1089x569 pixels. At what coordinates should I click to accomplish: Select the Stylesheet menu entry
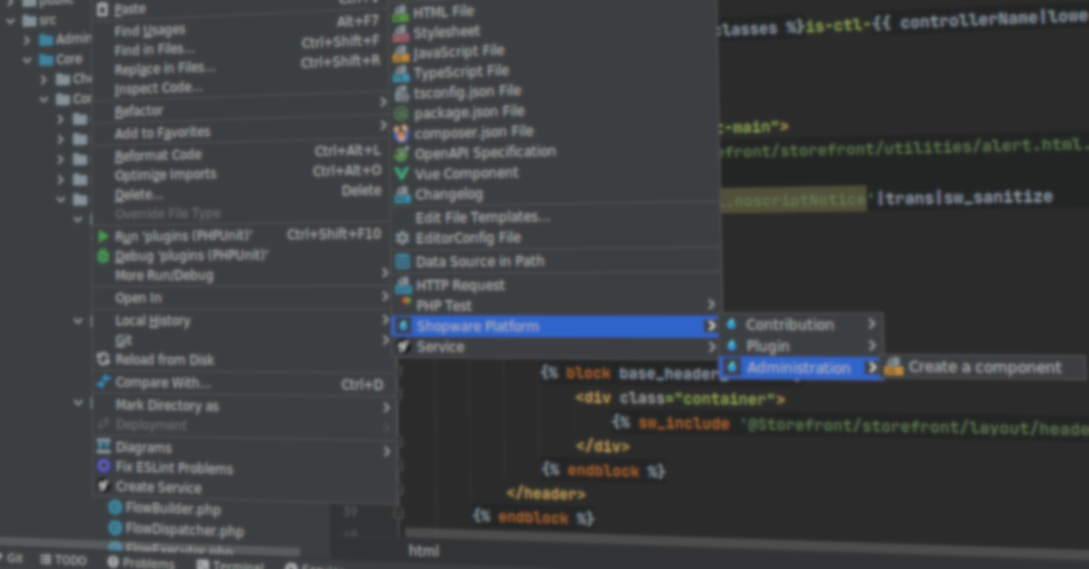click(x=446, y=32)
